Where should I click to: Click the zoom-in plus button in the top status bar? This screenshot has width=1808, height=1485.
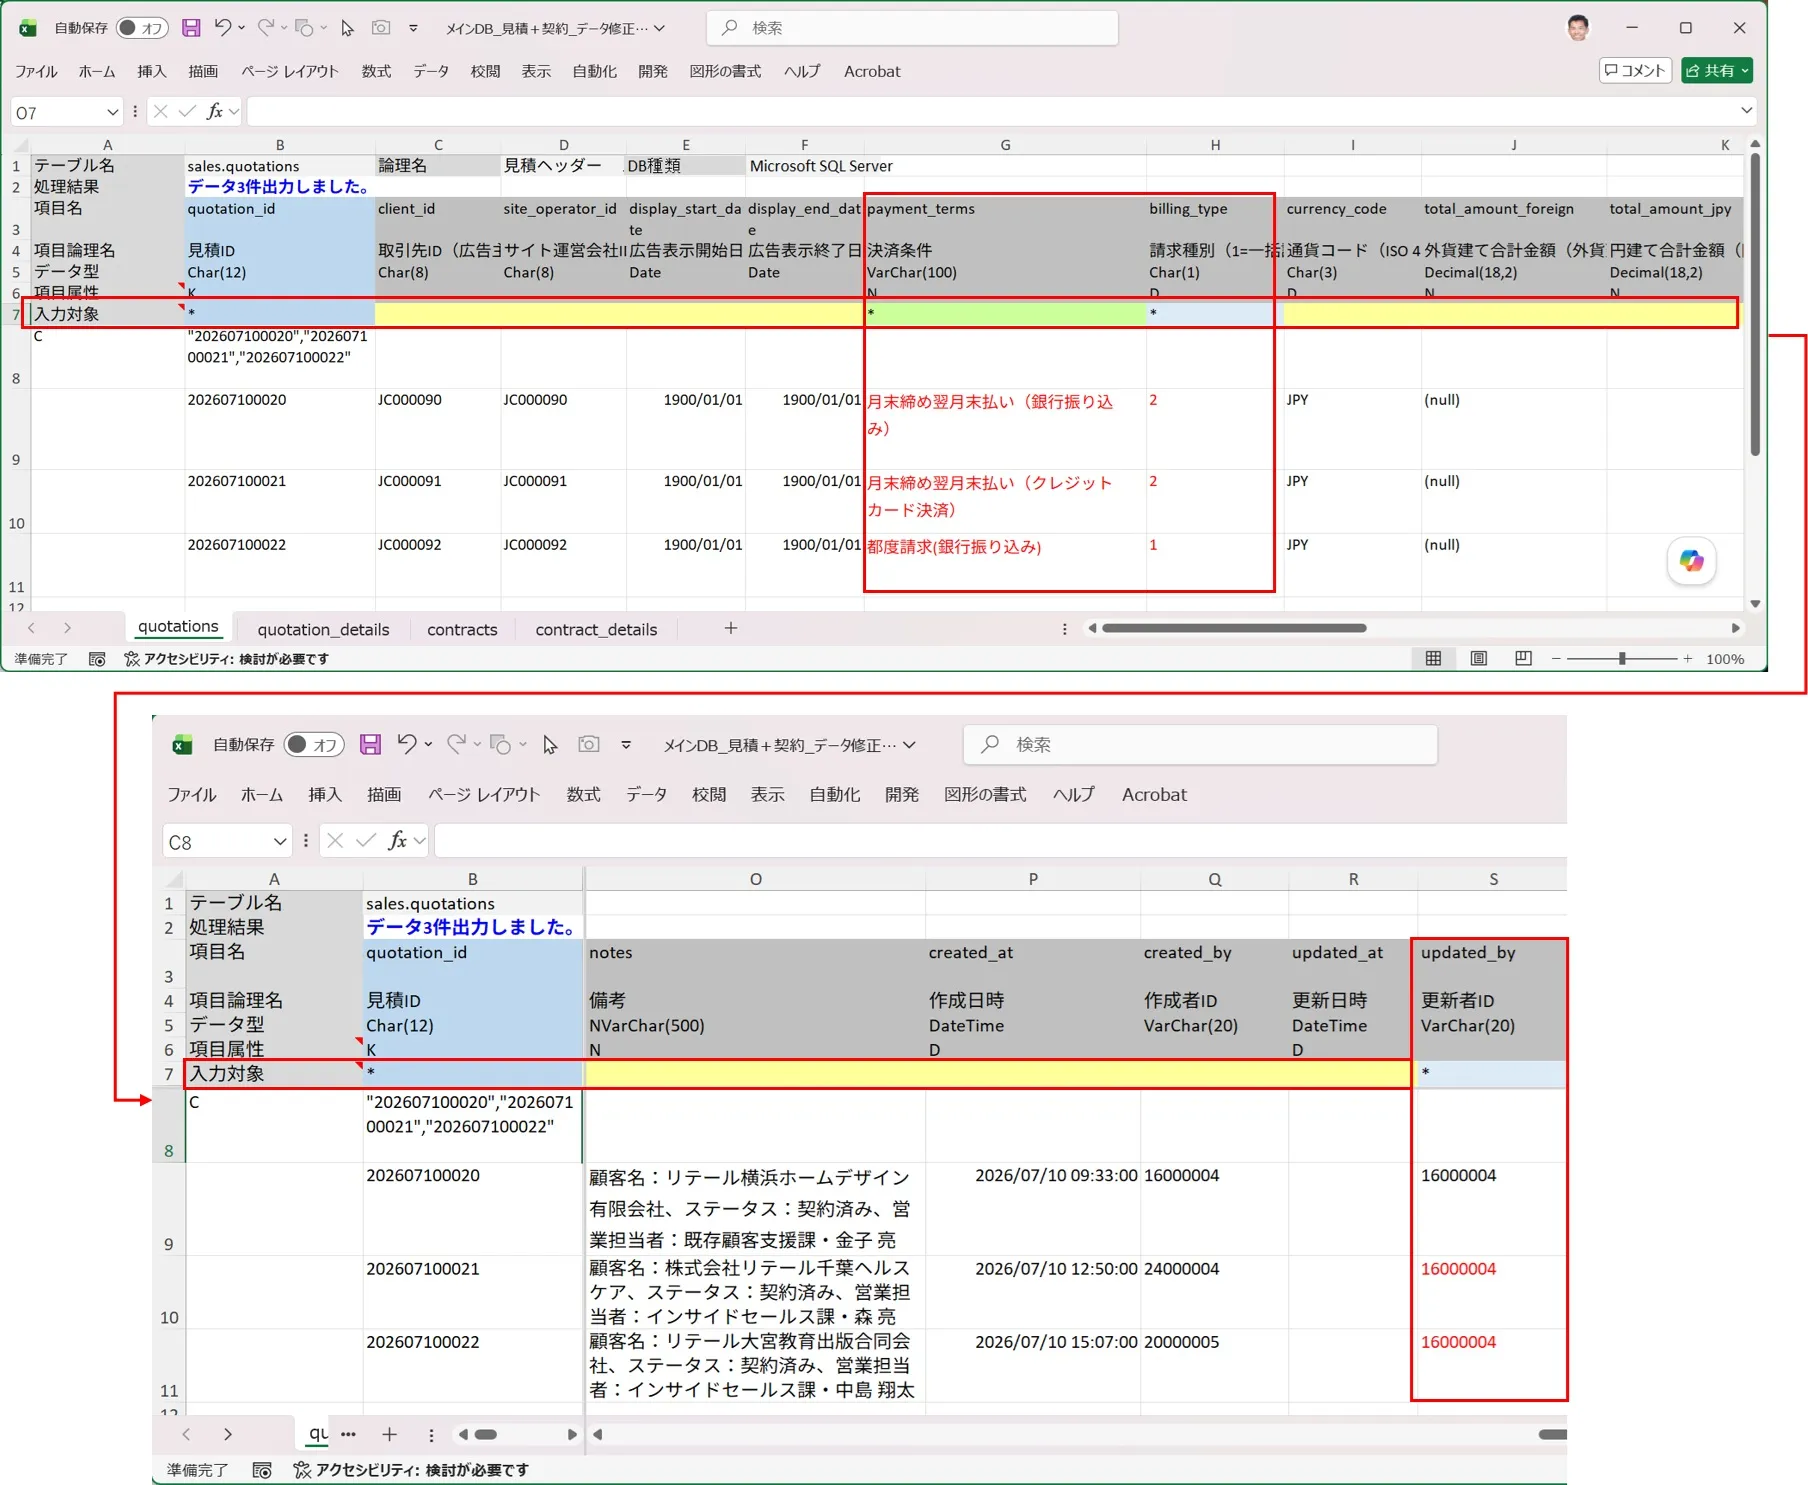tap(1687, 658)
